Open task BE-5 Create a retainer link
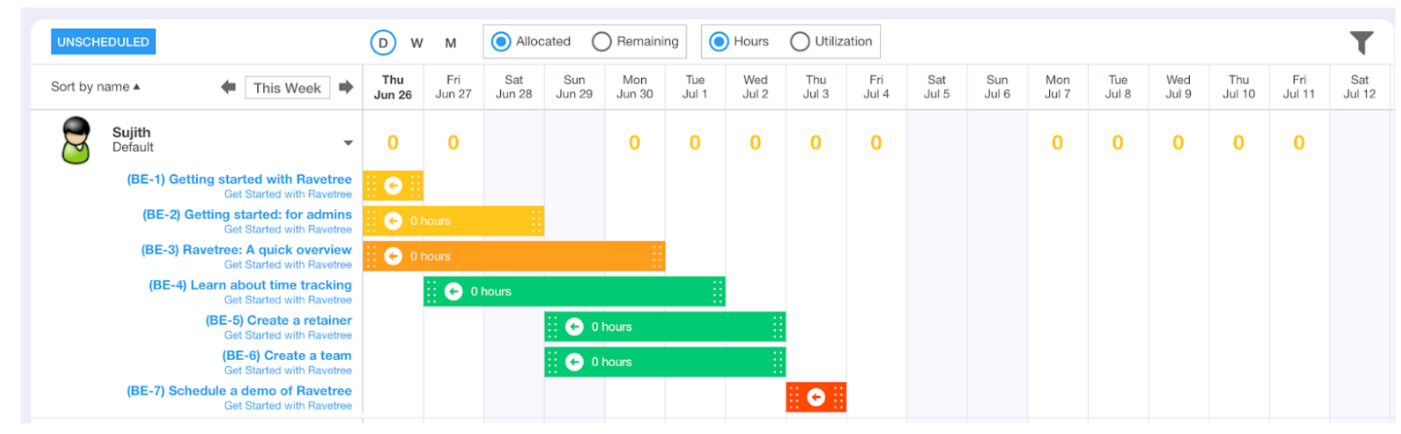This screenshot has width=1401, height=434. coord(279,321)
